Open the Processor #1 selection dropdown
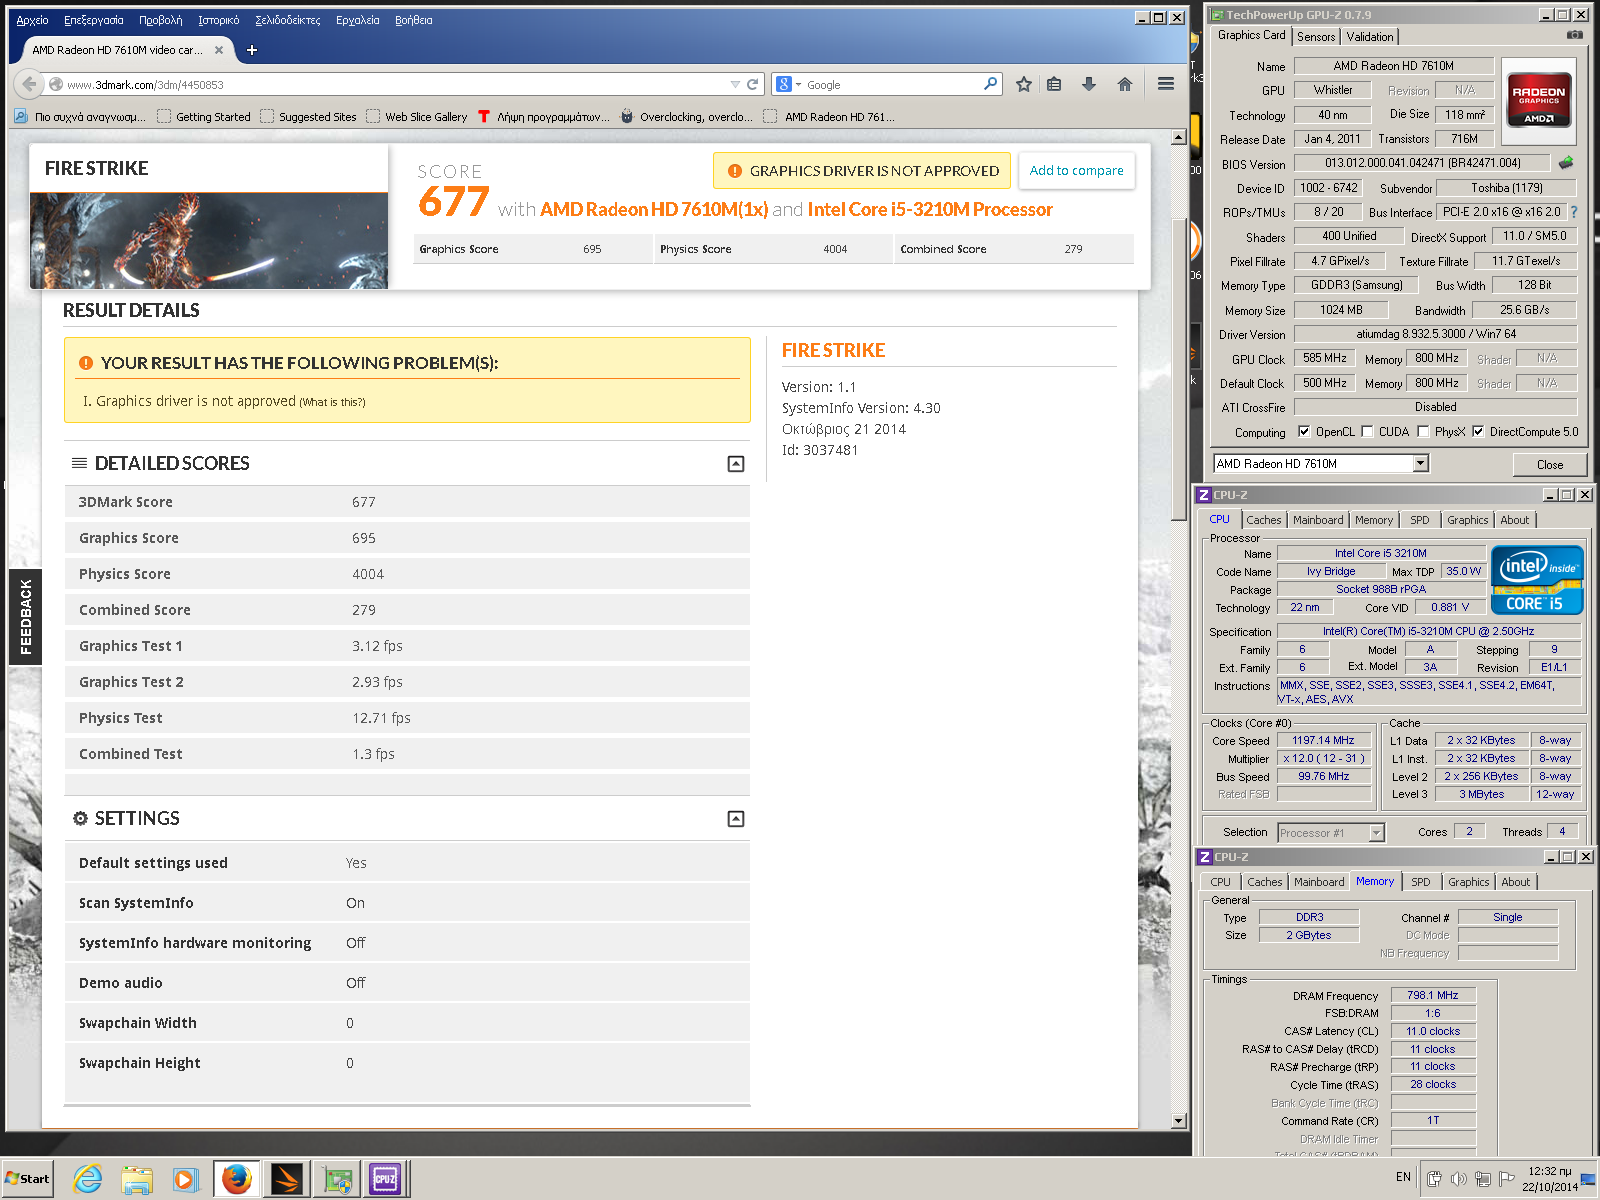 [1376, 832]
